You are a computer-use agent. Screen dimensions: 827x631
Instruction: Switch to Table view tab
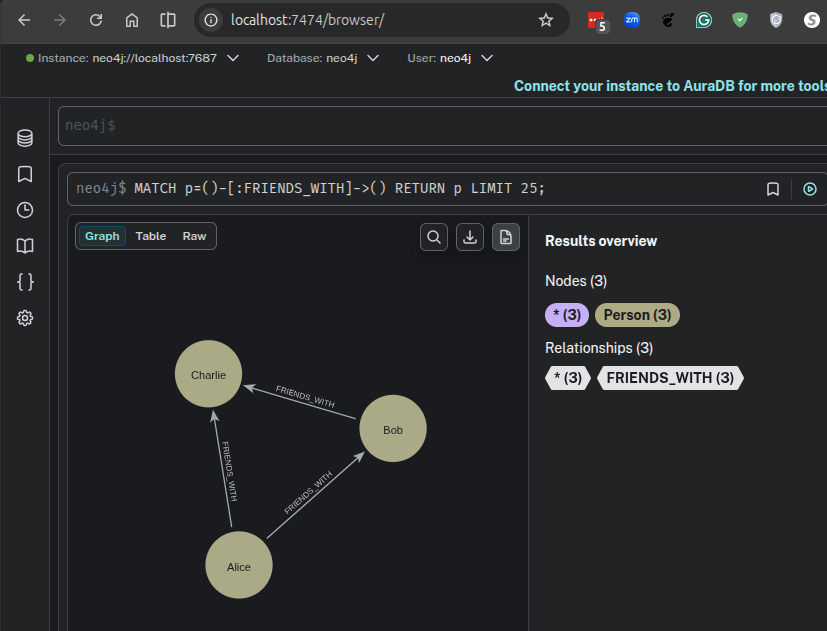[151, 236]
